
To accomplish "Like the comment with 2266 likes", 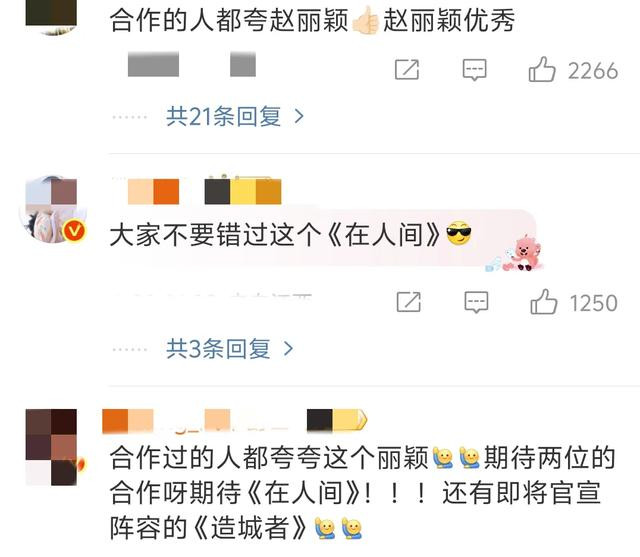I will 542,70.
